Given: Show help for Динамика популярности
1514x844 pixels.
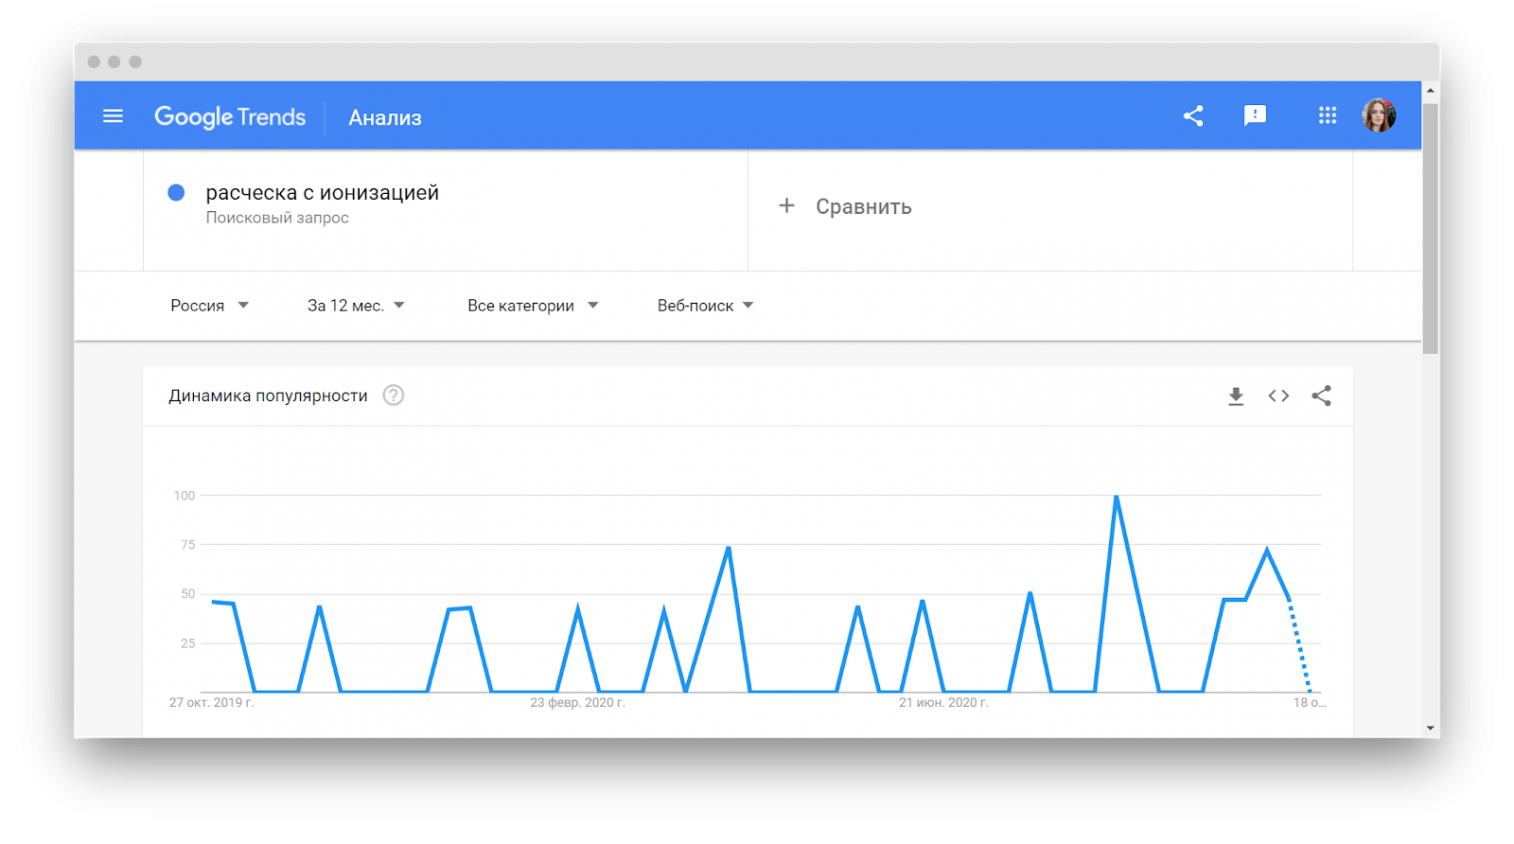Looking at the screenshot, I should click(394, 395).
